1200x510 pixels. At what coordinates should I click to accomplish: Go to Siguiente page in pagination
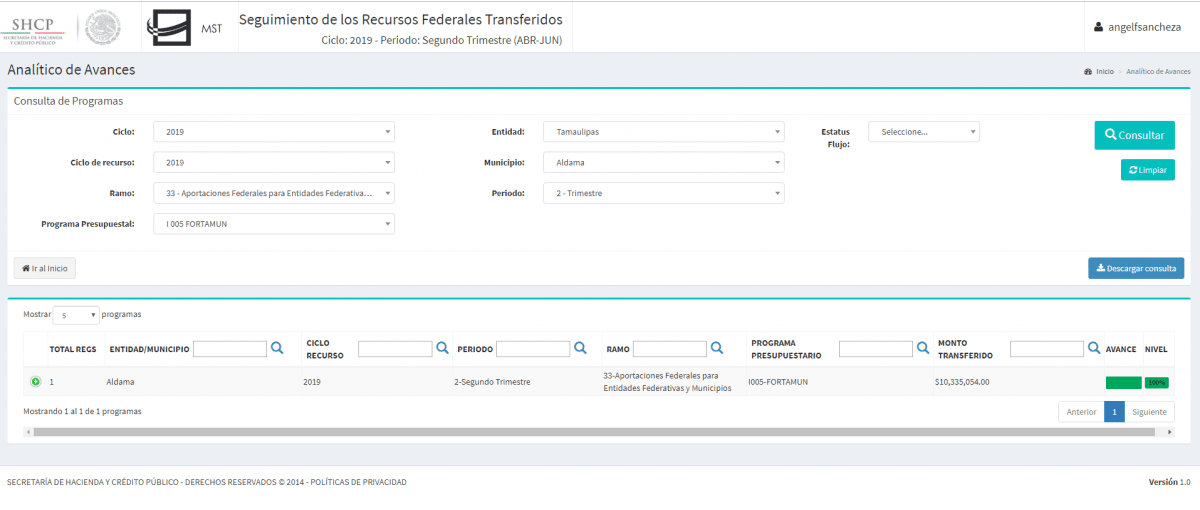coord(1150,412)
